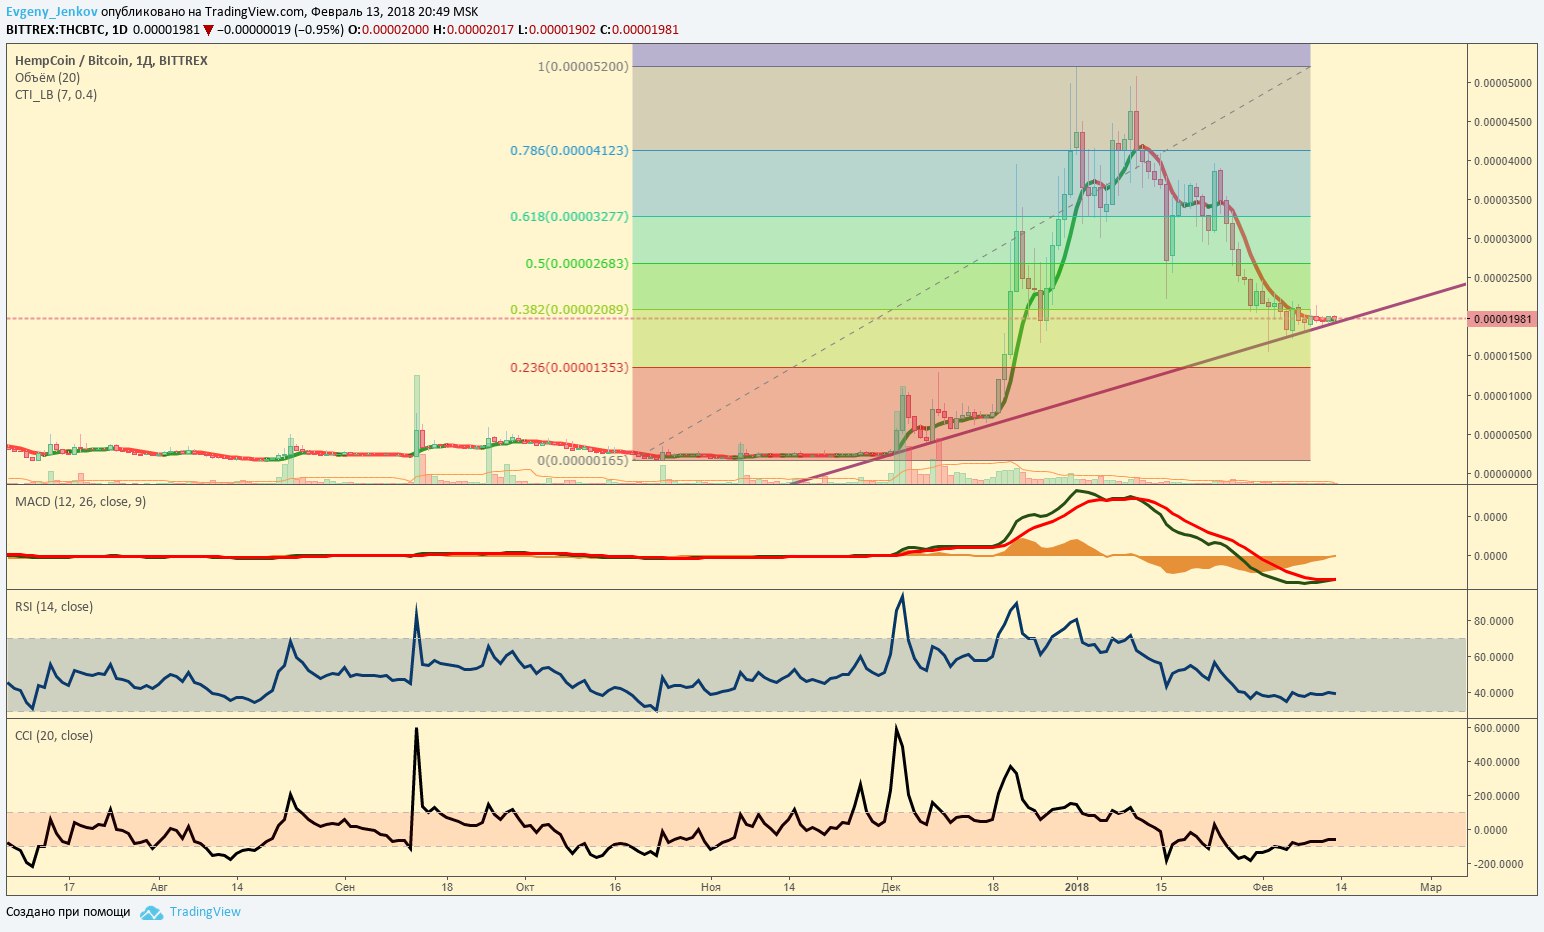Click the 0.00000500 price axis label
This screenshot has width=1544, height=932.
point(1503,435)
